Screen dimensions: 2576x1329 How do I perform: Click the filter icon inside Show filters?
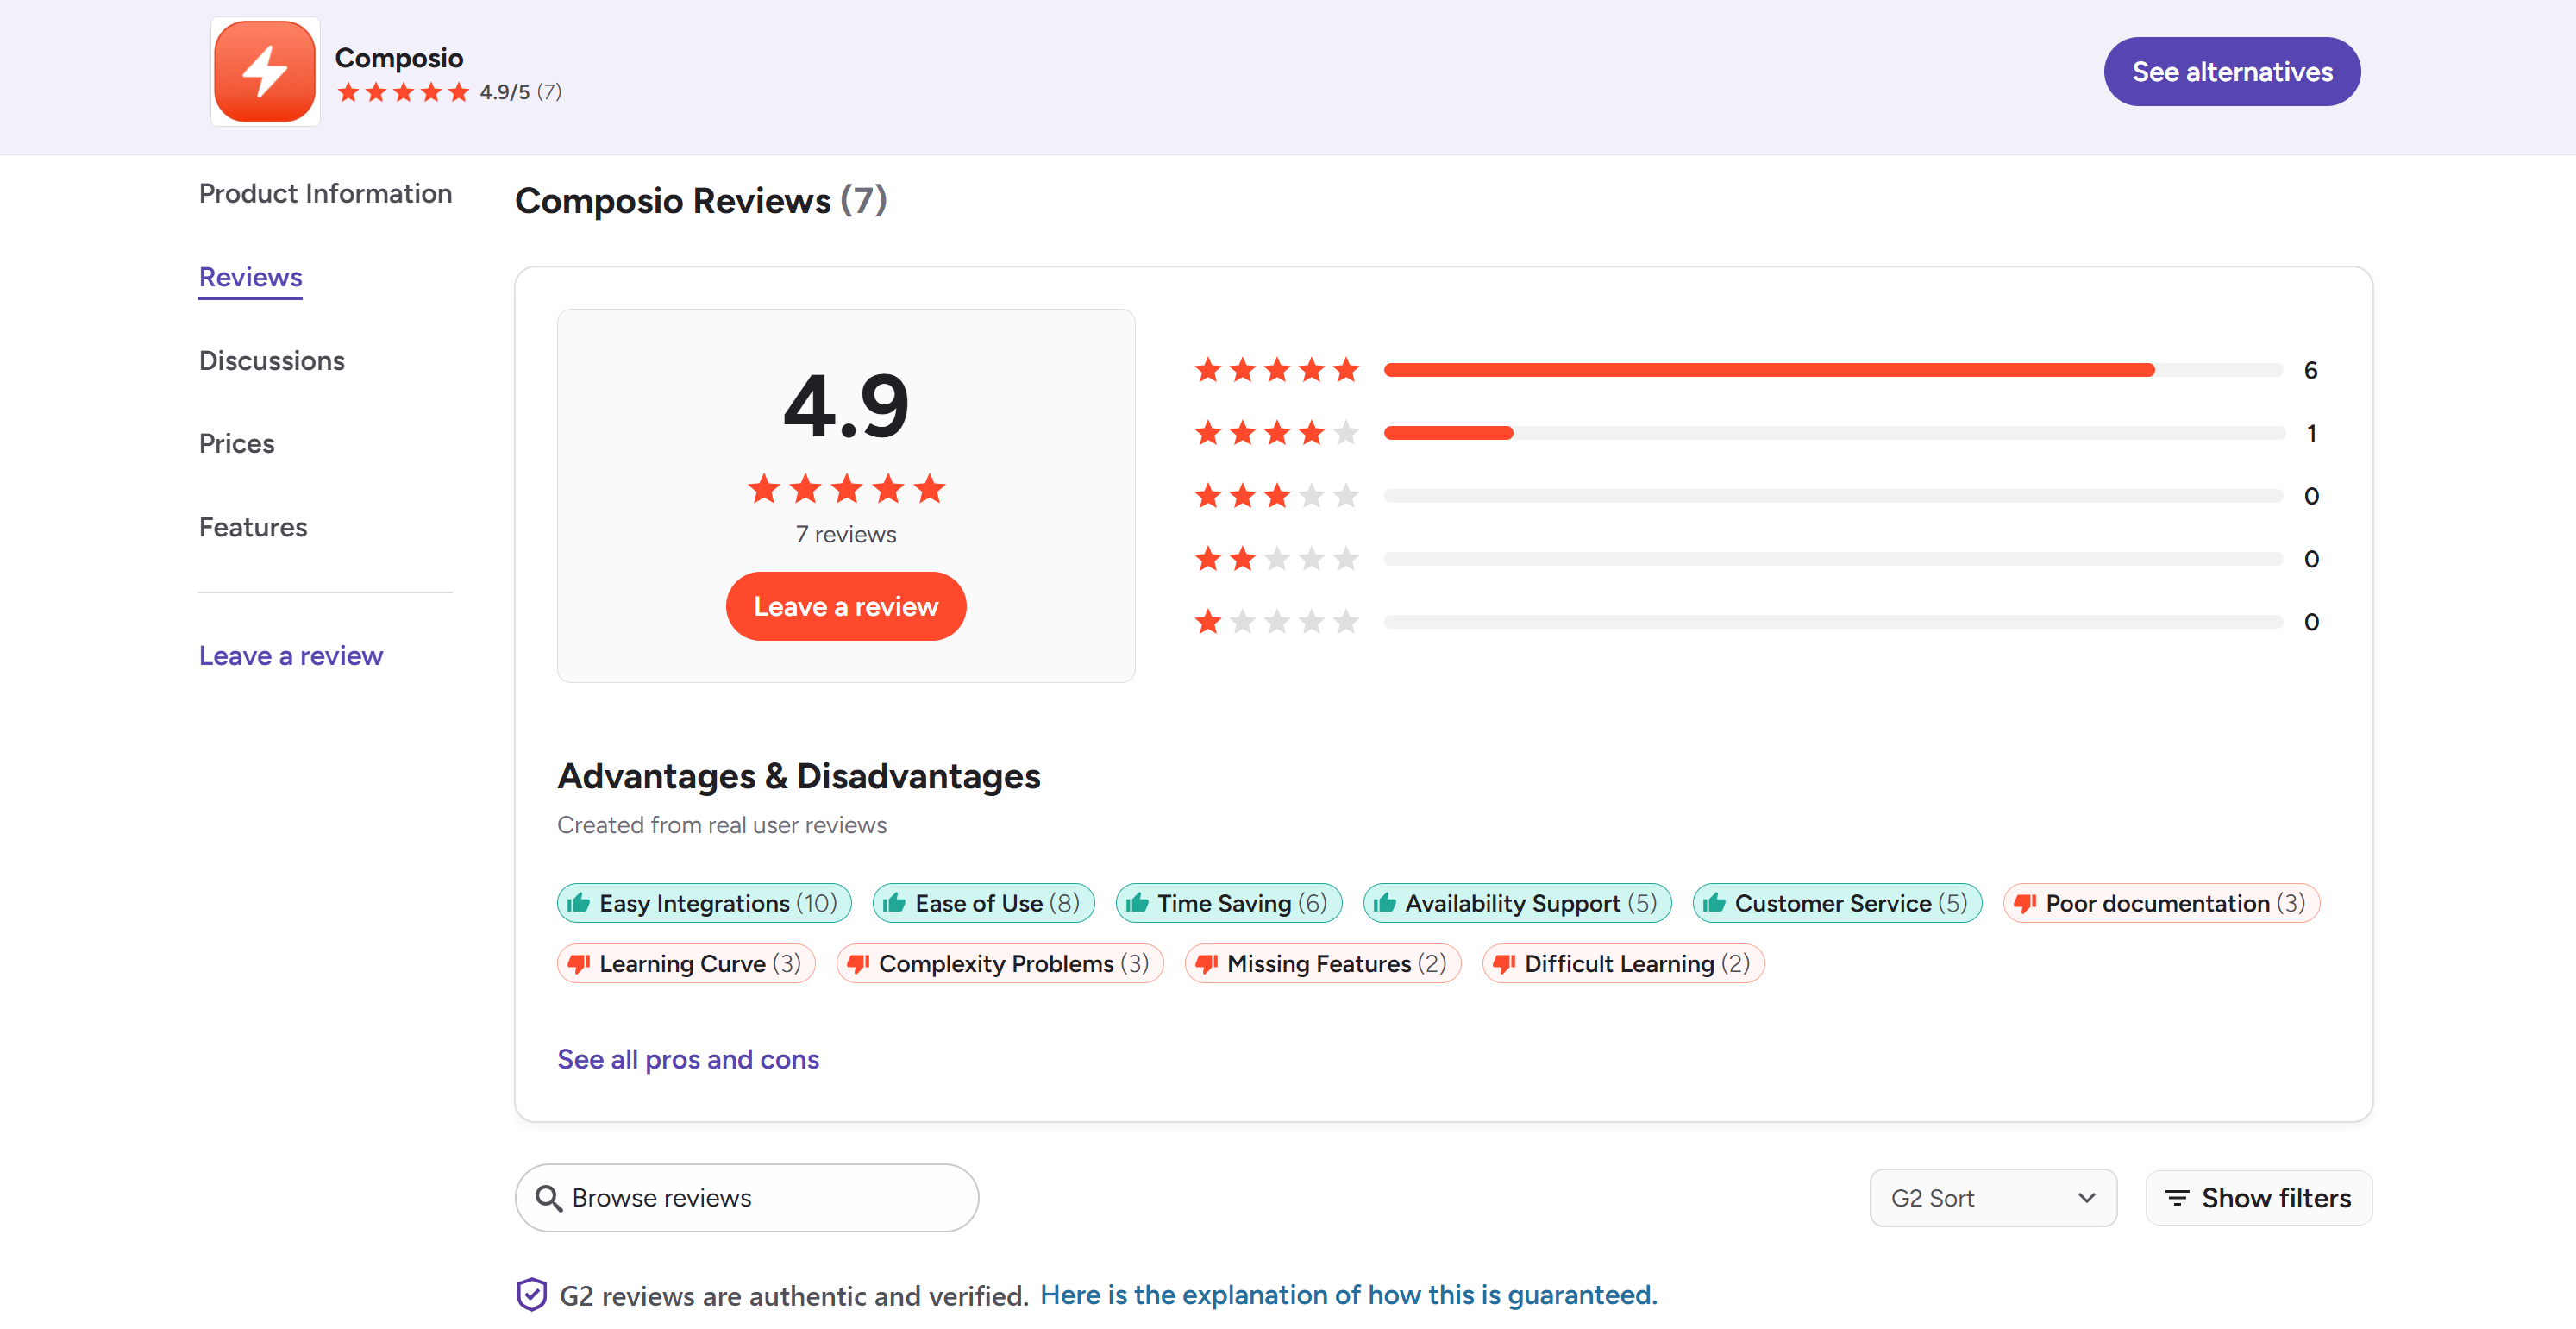pyautogui.click(x=2178, y=1197)
